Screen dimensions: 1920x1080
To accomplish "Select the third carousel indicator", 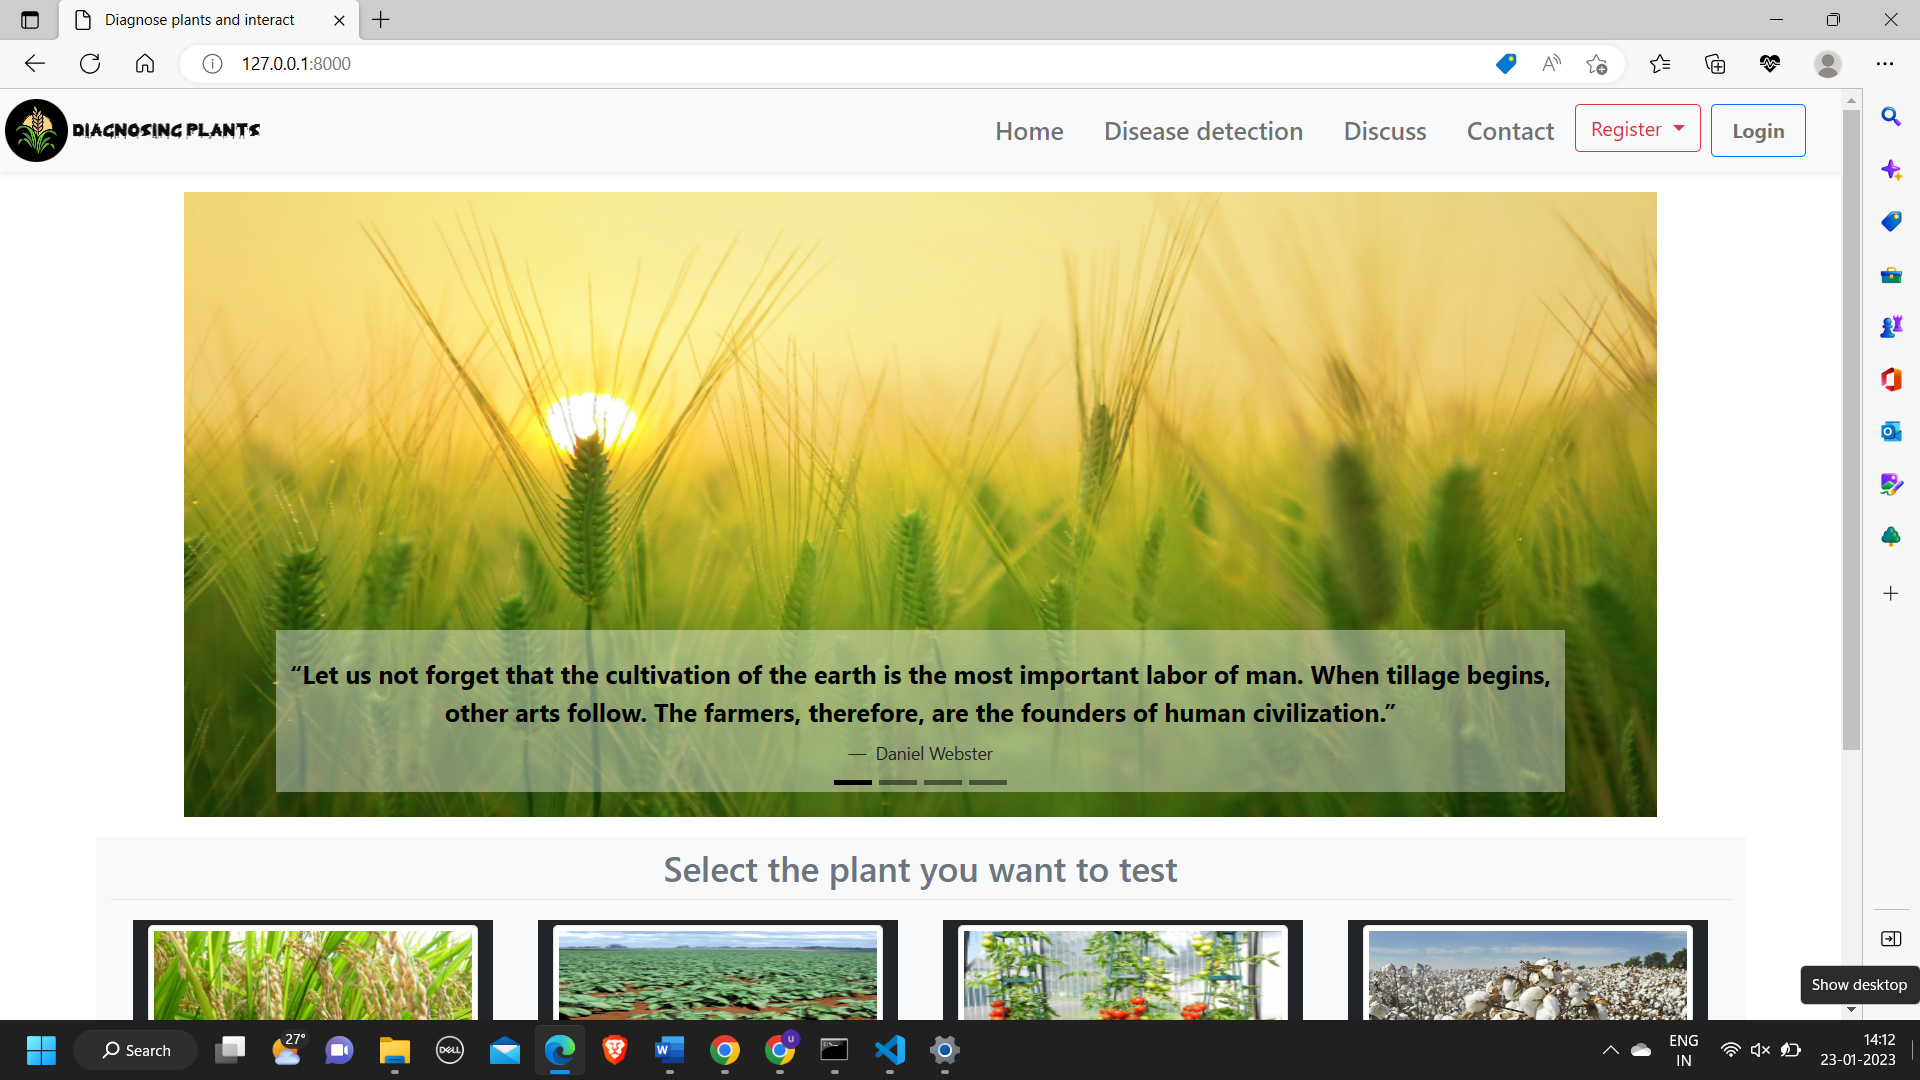I will pyautogui.click(x=943, y=782).
